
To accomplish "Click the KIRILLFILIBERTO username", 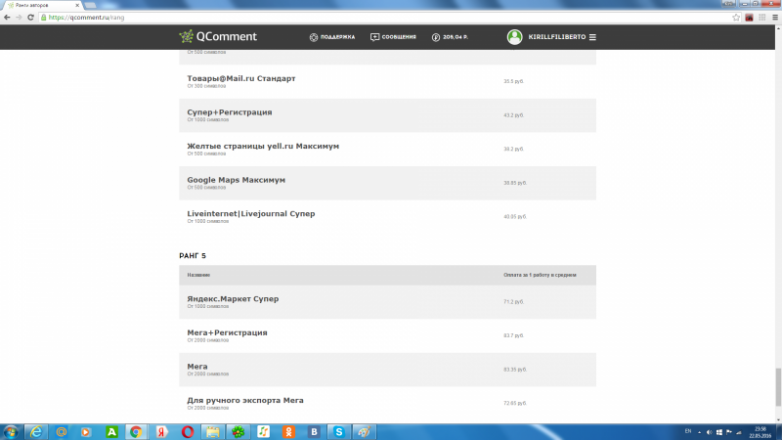I will pyautogui.click(x=557, y=37).
